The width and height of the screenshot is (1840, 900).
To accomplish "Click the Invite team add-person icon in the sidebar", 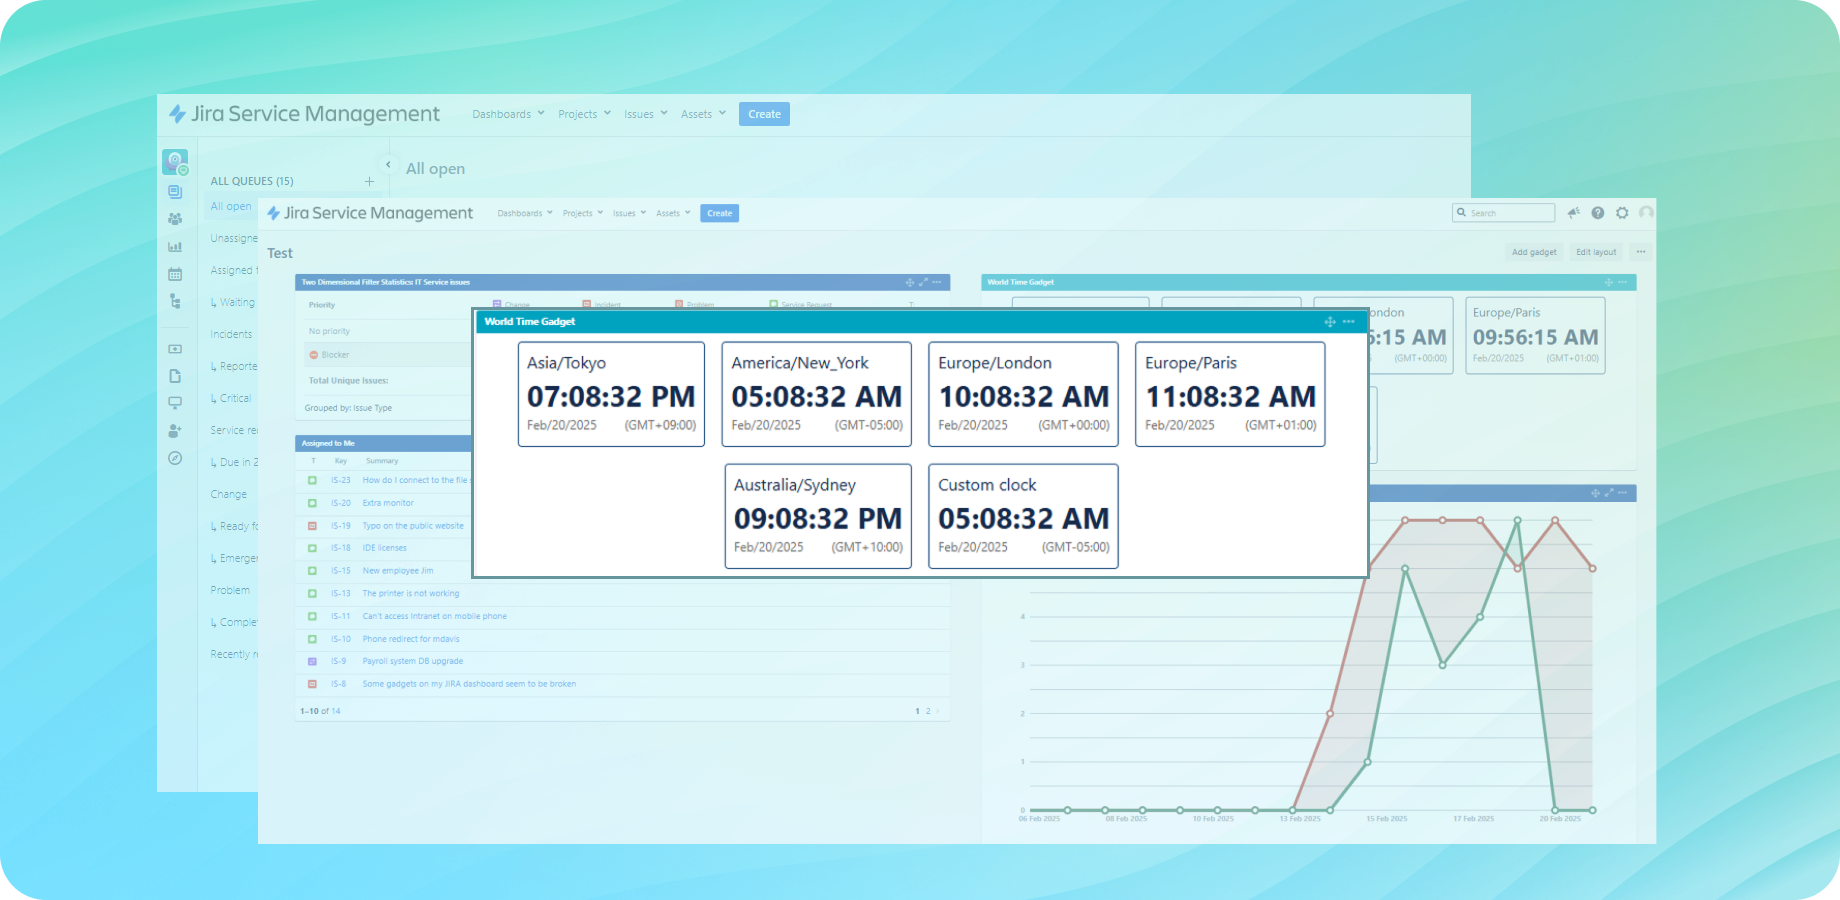I will (175, 431).
